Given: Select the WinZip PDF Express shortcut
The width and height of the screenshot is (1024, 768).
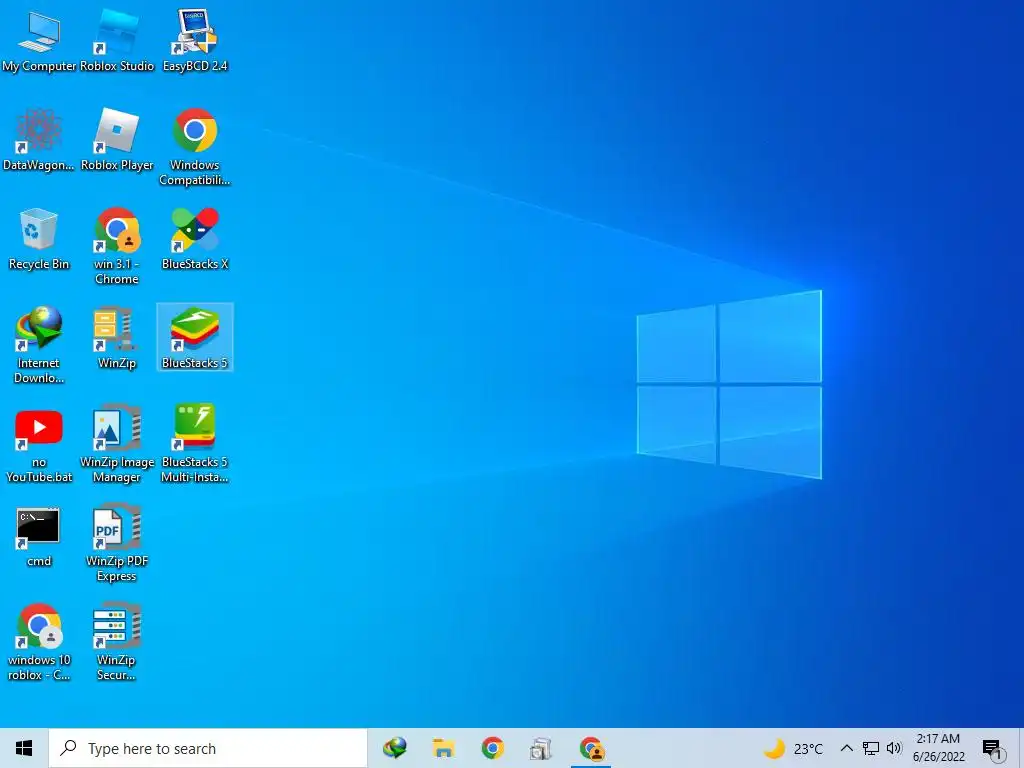Looking at the screenshot, I should click(x=117, y=543).
